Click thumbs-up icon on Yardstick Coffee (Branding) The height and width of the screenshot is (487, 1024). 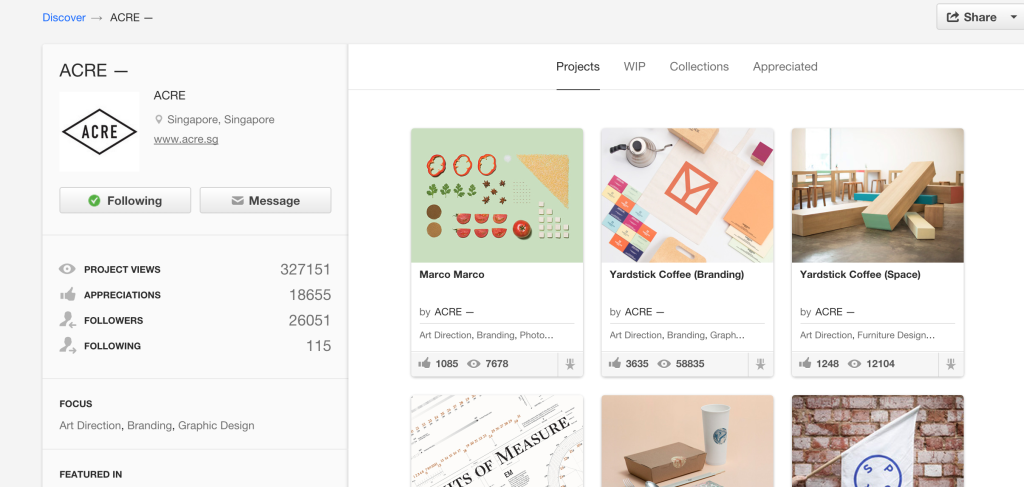pos(615,364)
